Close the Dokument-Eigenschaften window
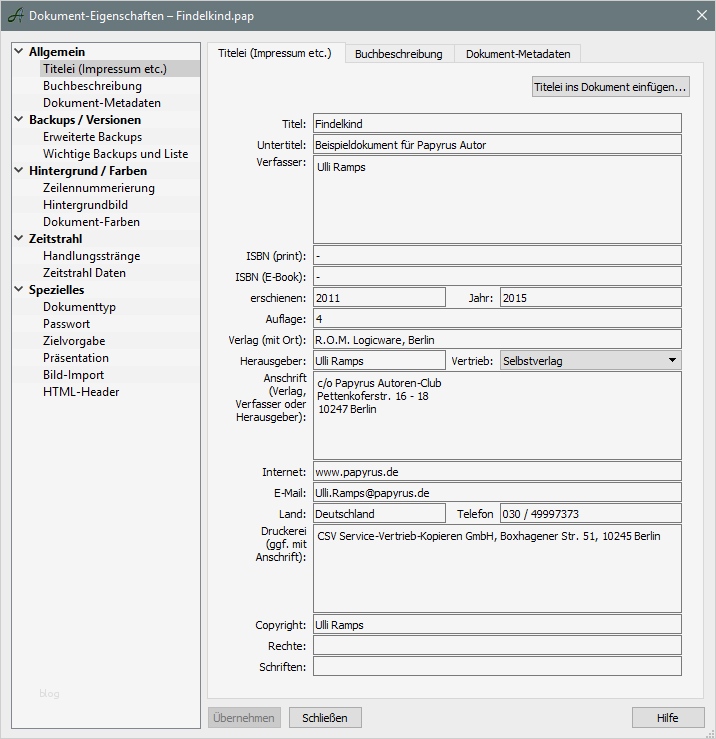This screenshot has width=716, height=739. [x=701, y=16]
